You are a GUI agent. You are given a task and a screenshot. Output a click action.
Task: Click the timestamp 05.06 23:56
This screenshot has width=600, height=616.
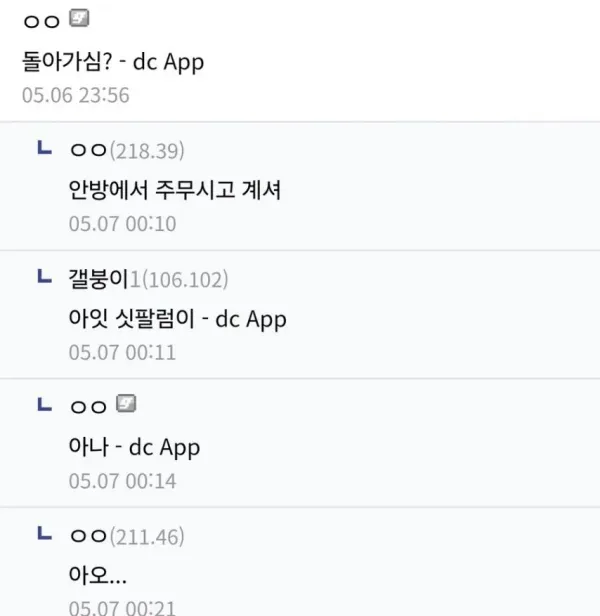point(75,96)
